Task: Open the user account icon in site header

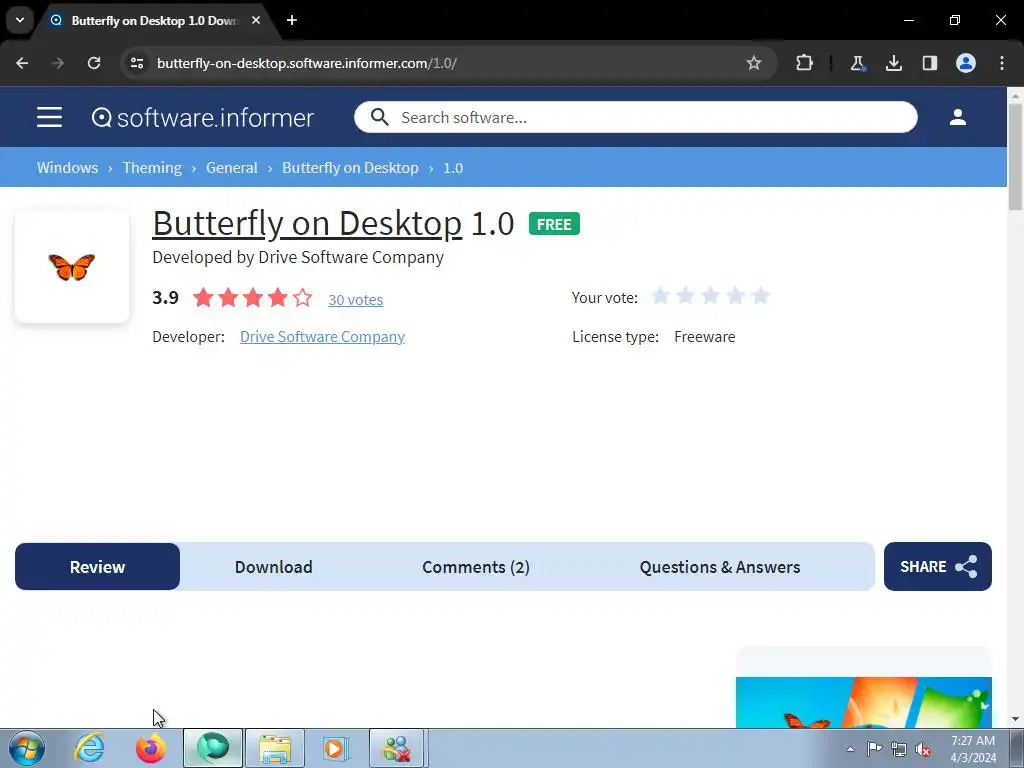Action: pyautogui.click(x=957, y=118)
